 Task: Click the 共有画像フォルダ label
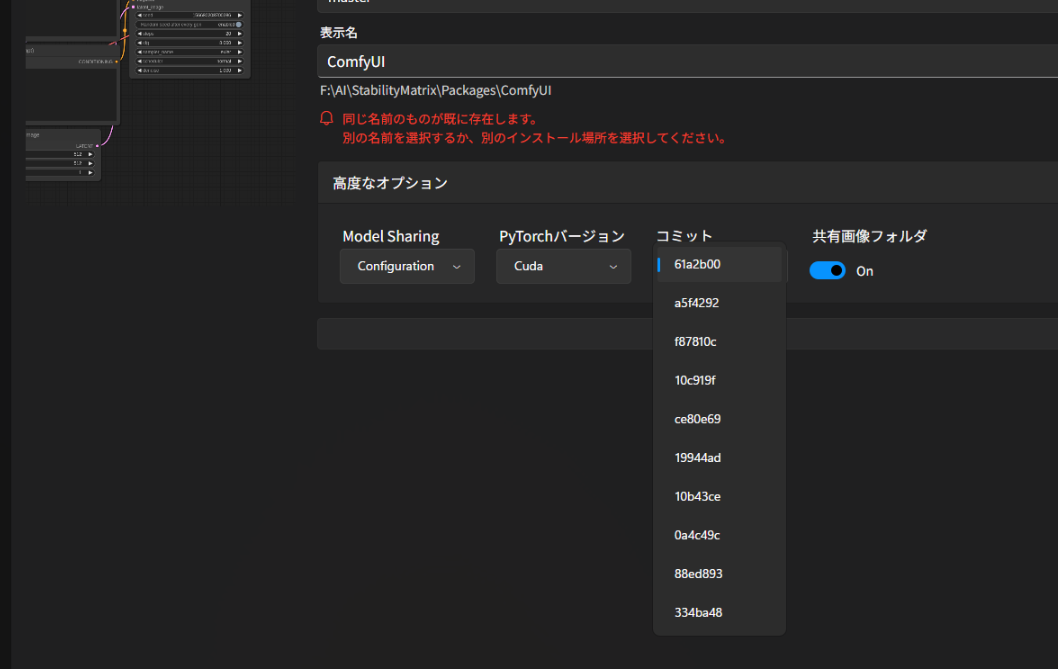point(869,236)
